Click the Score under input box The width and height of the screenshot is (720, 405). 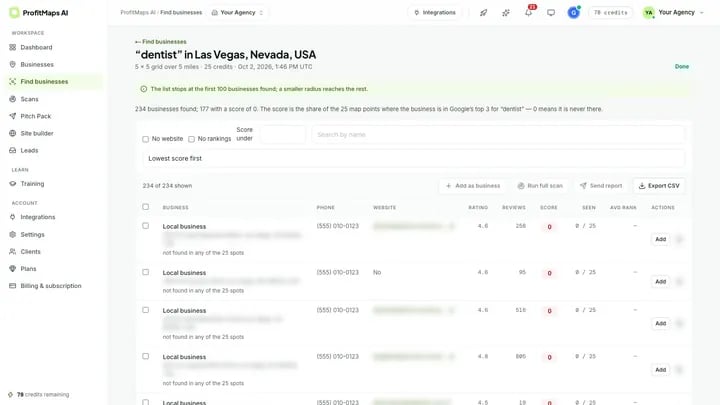282,135
